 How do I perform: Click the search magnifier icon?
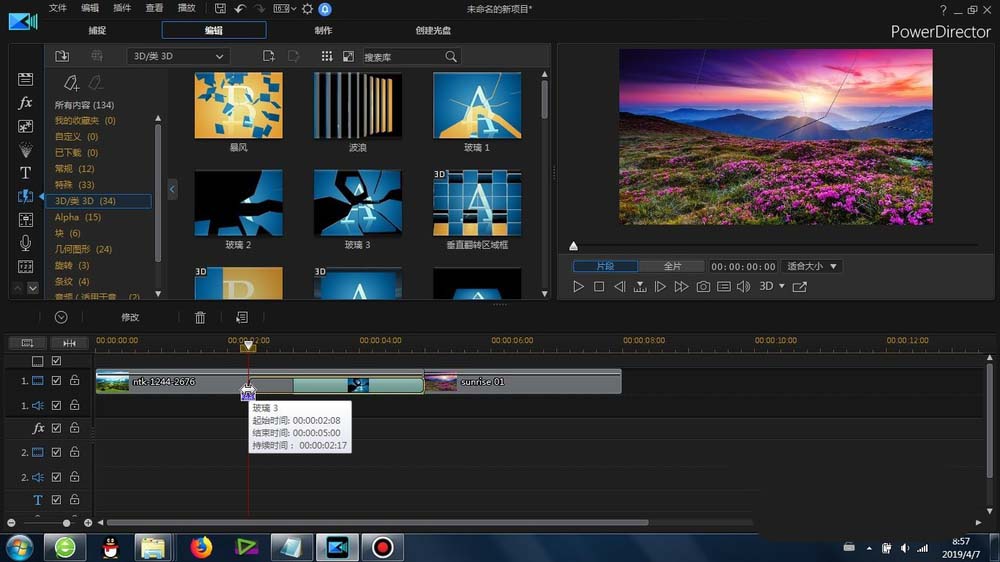click(x=451, y=57)
